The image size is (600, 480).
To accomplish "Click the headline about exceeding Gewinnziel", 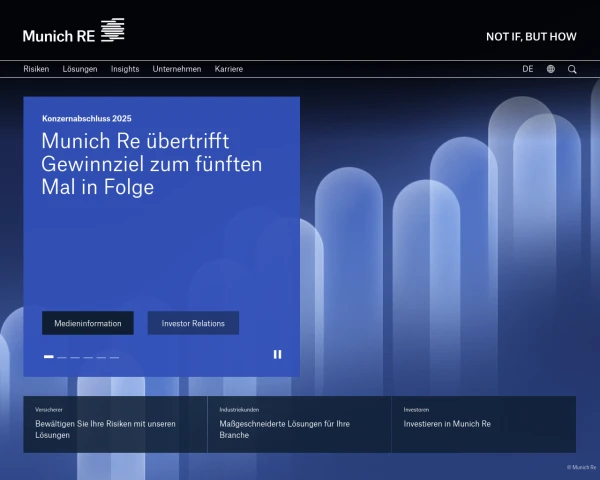I will click(x=152, y=164).
